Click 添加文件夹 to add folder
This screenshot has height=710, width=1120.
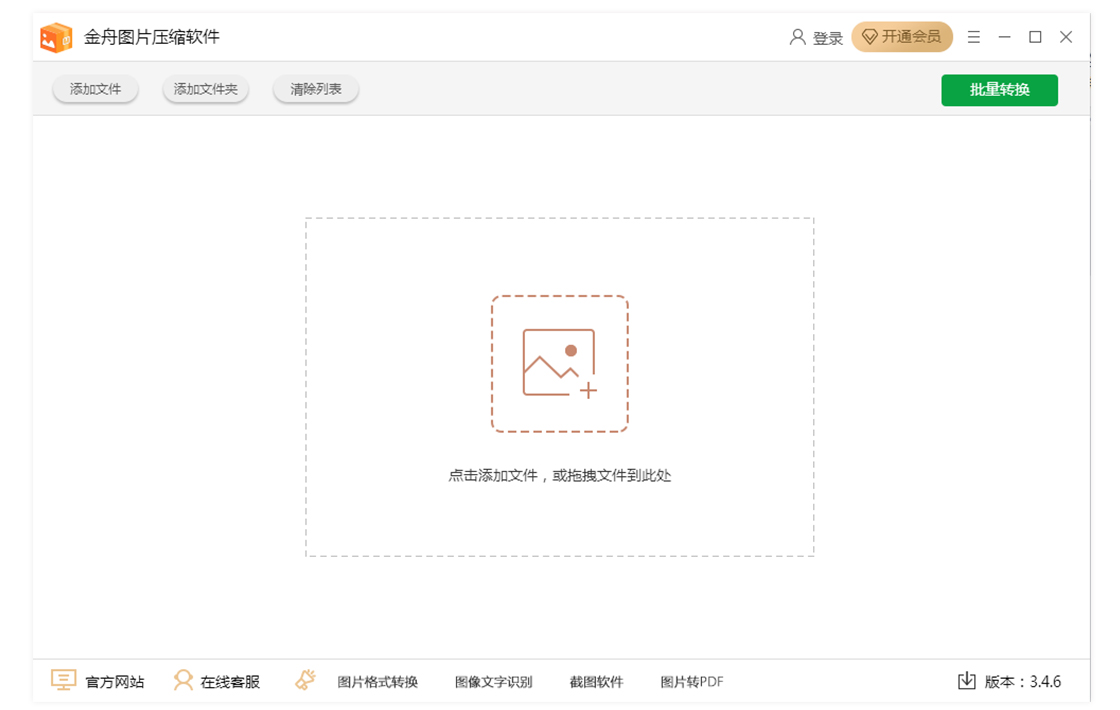(x=206, y=89)
